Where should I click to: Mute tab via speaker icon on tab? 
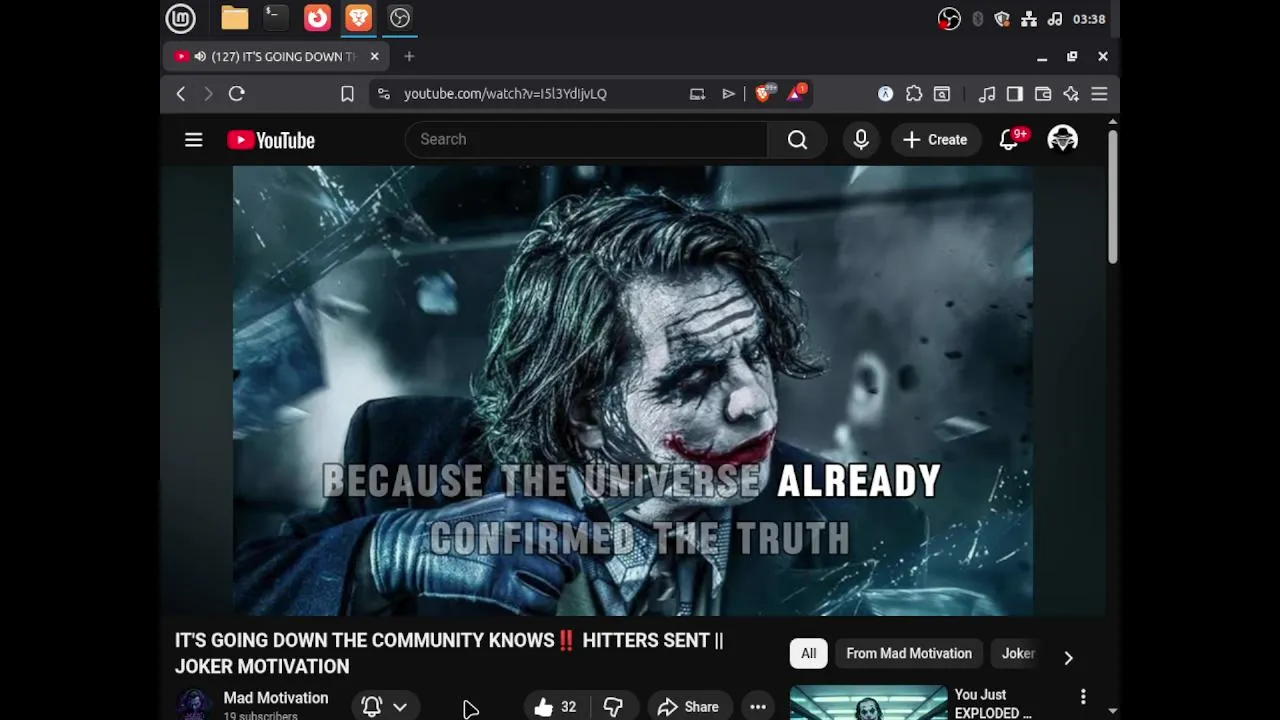pos(200,57)
